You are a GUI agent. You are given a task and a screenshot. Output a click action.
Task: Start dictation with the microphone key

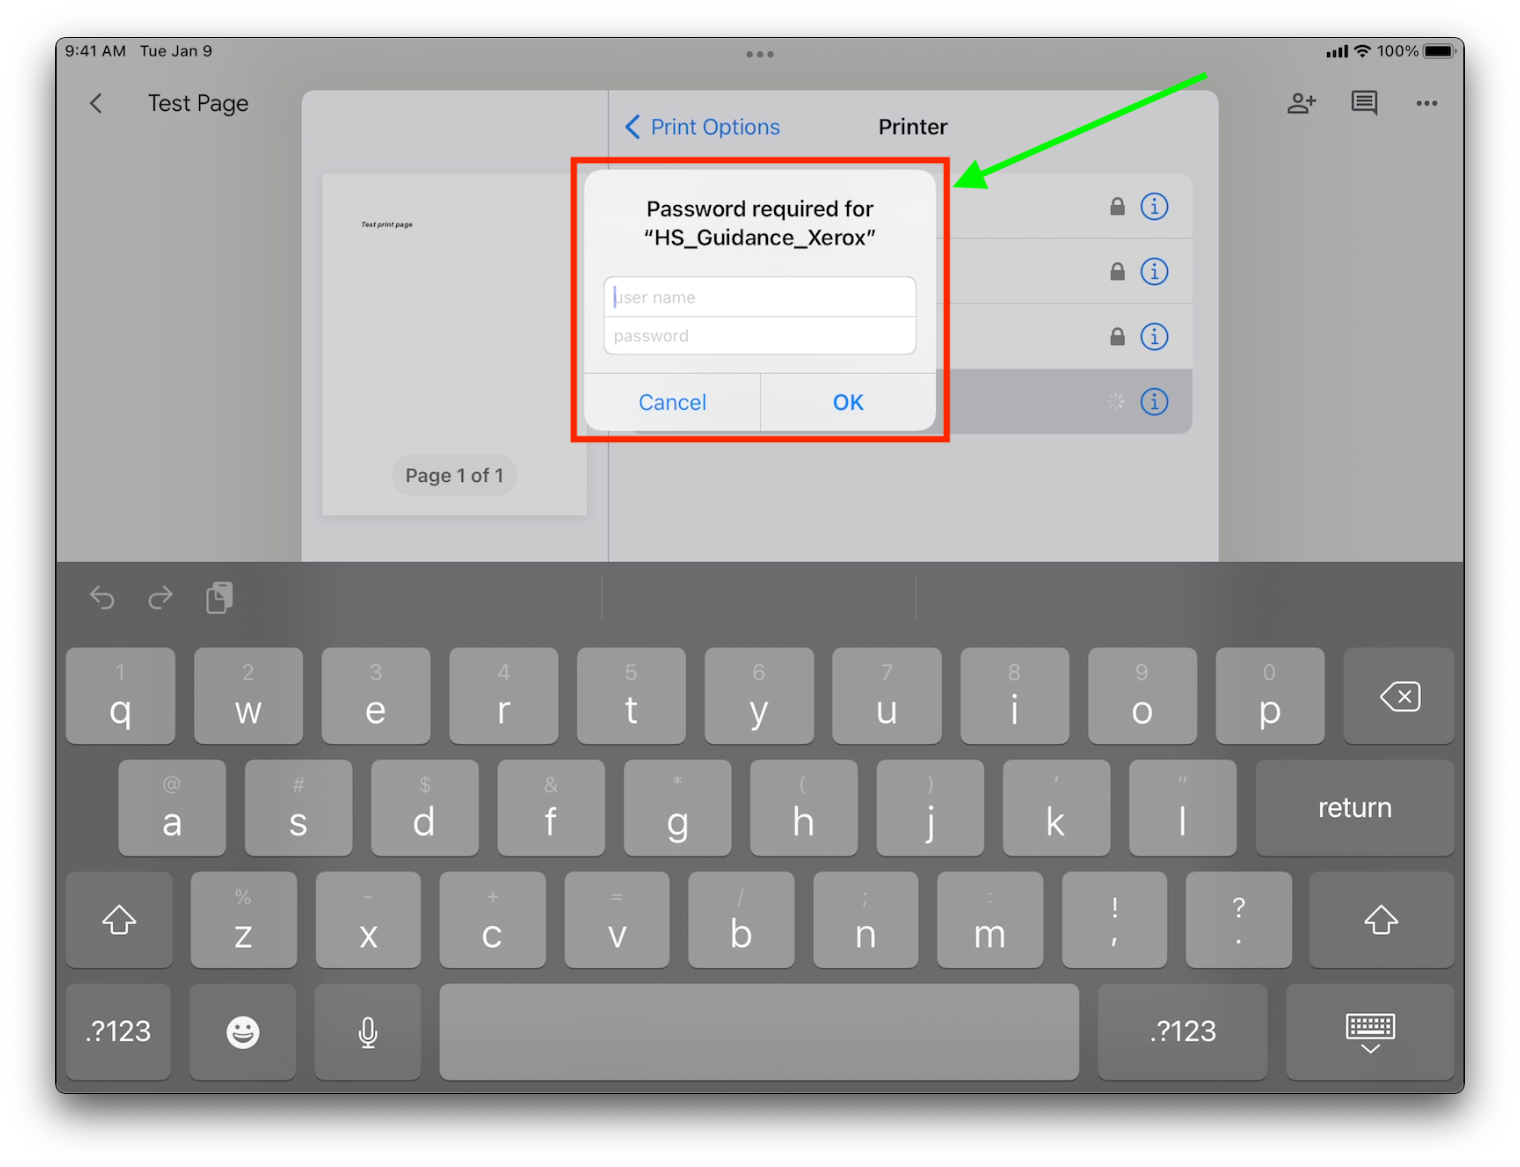click(368, 1032)
